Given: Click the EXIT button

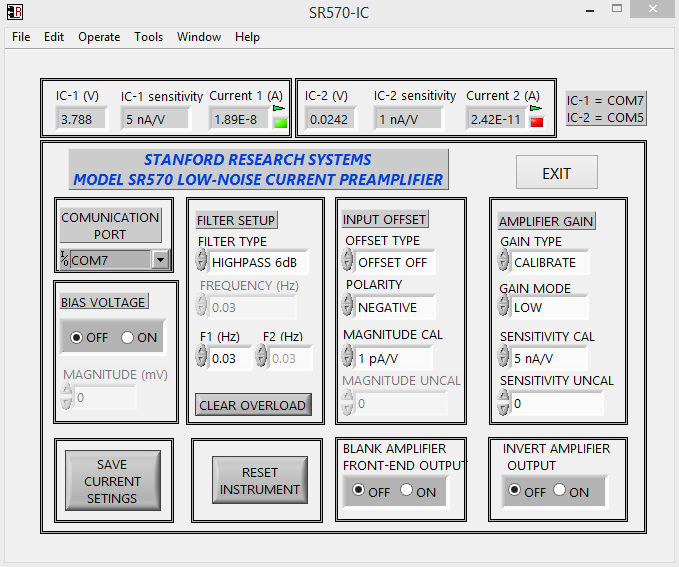Looking at the screenshot, I should coord(556,173).
